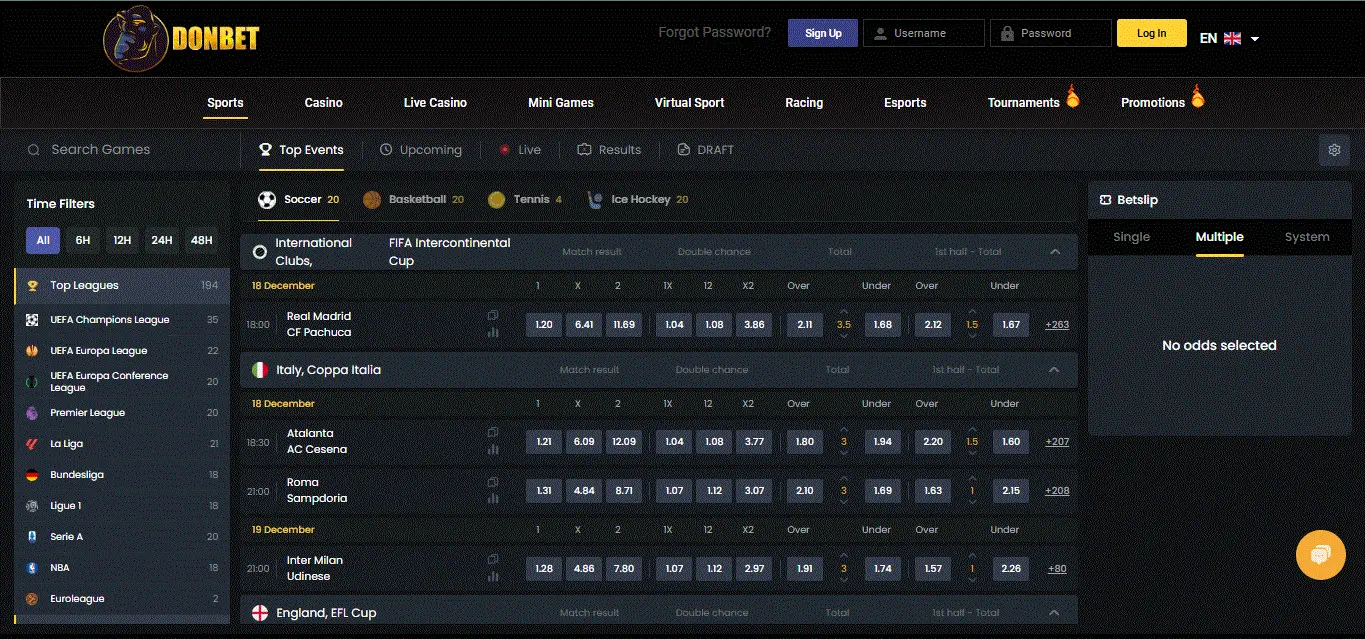Select the 24H time filter
This screenshot has width=1365, height=639.
(162, 240)
